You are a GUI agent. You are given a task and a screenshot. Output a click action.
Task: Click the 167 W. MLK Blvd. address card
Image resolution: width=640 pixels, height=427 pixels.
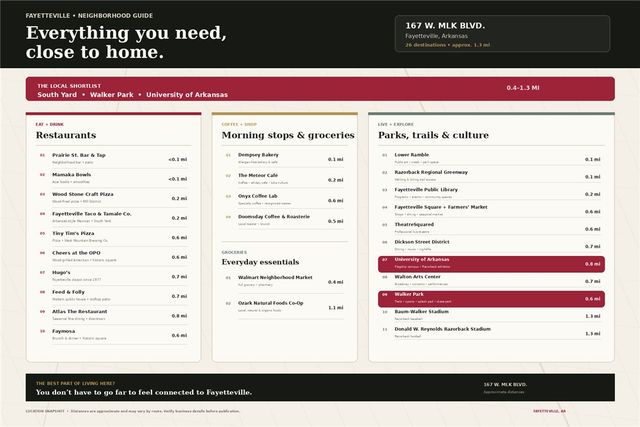[x=502, y=34]
